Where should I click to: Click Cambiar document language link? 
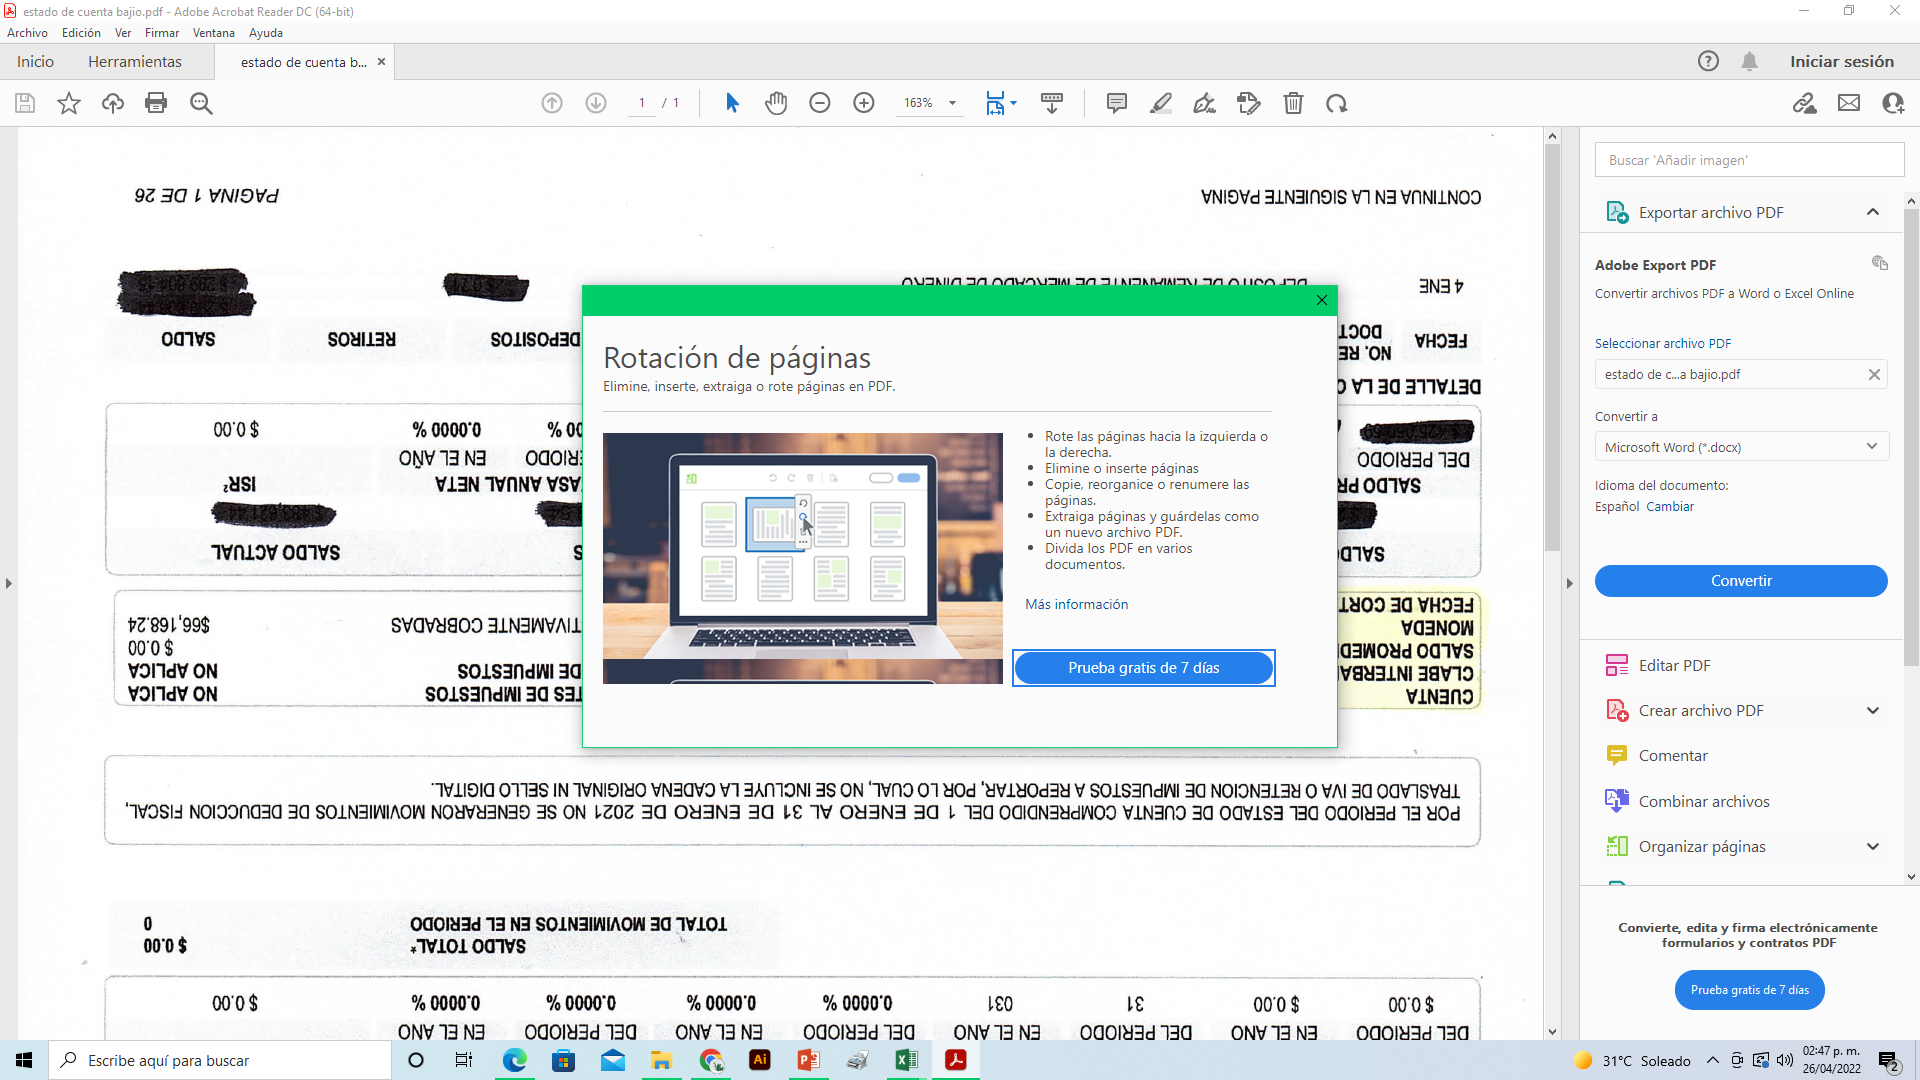[1670, 506]
